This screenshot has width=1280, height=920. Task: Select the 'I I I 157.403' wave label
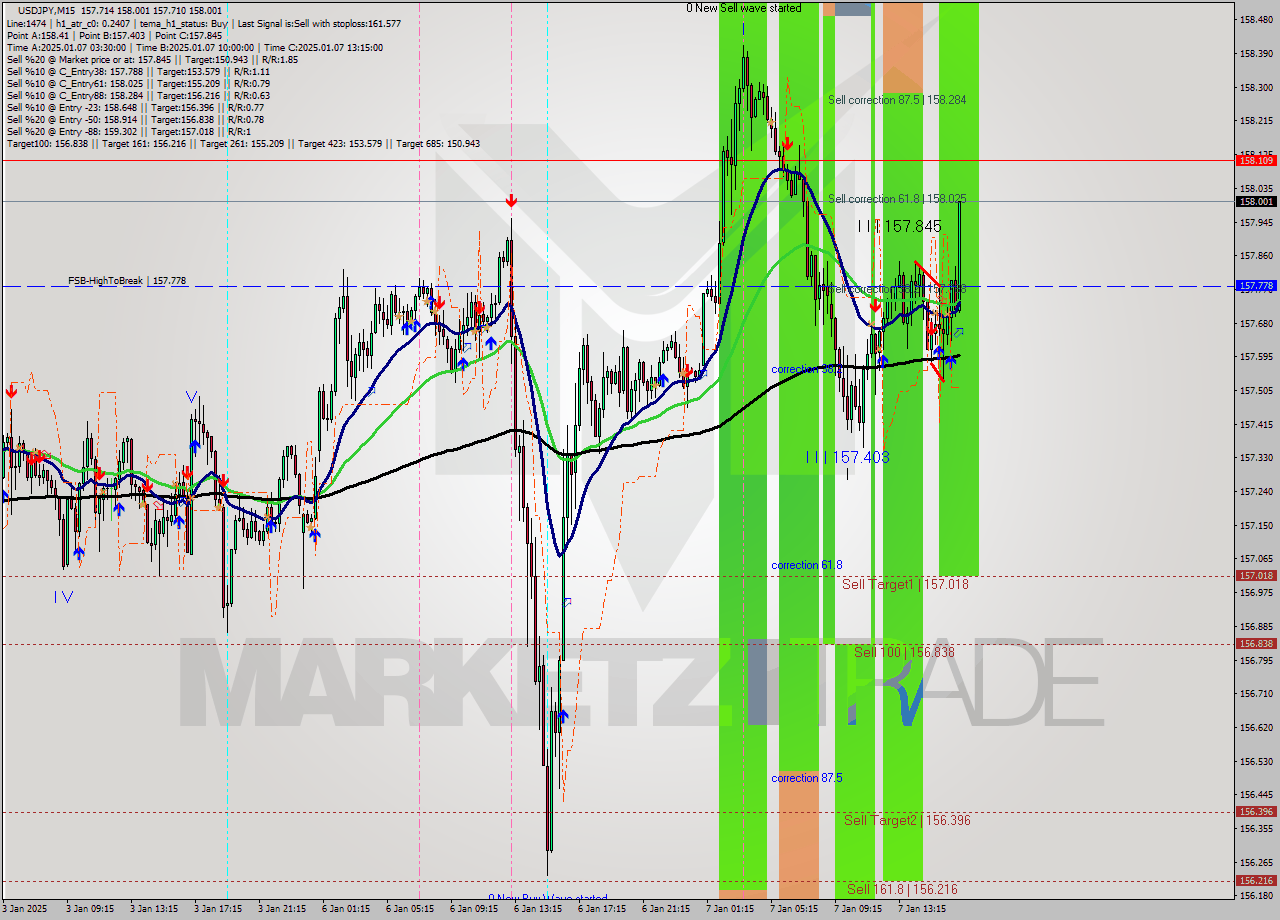point(847,457)
